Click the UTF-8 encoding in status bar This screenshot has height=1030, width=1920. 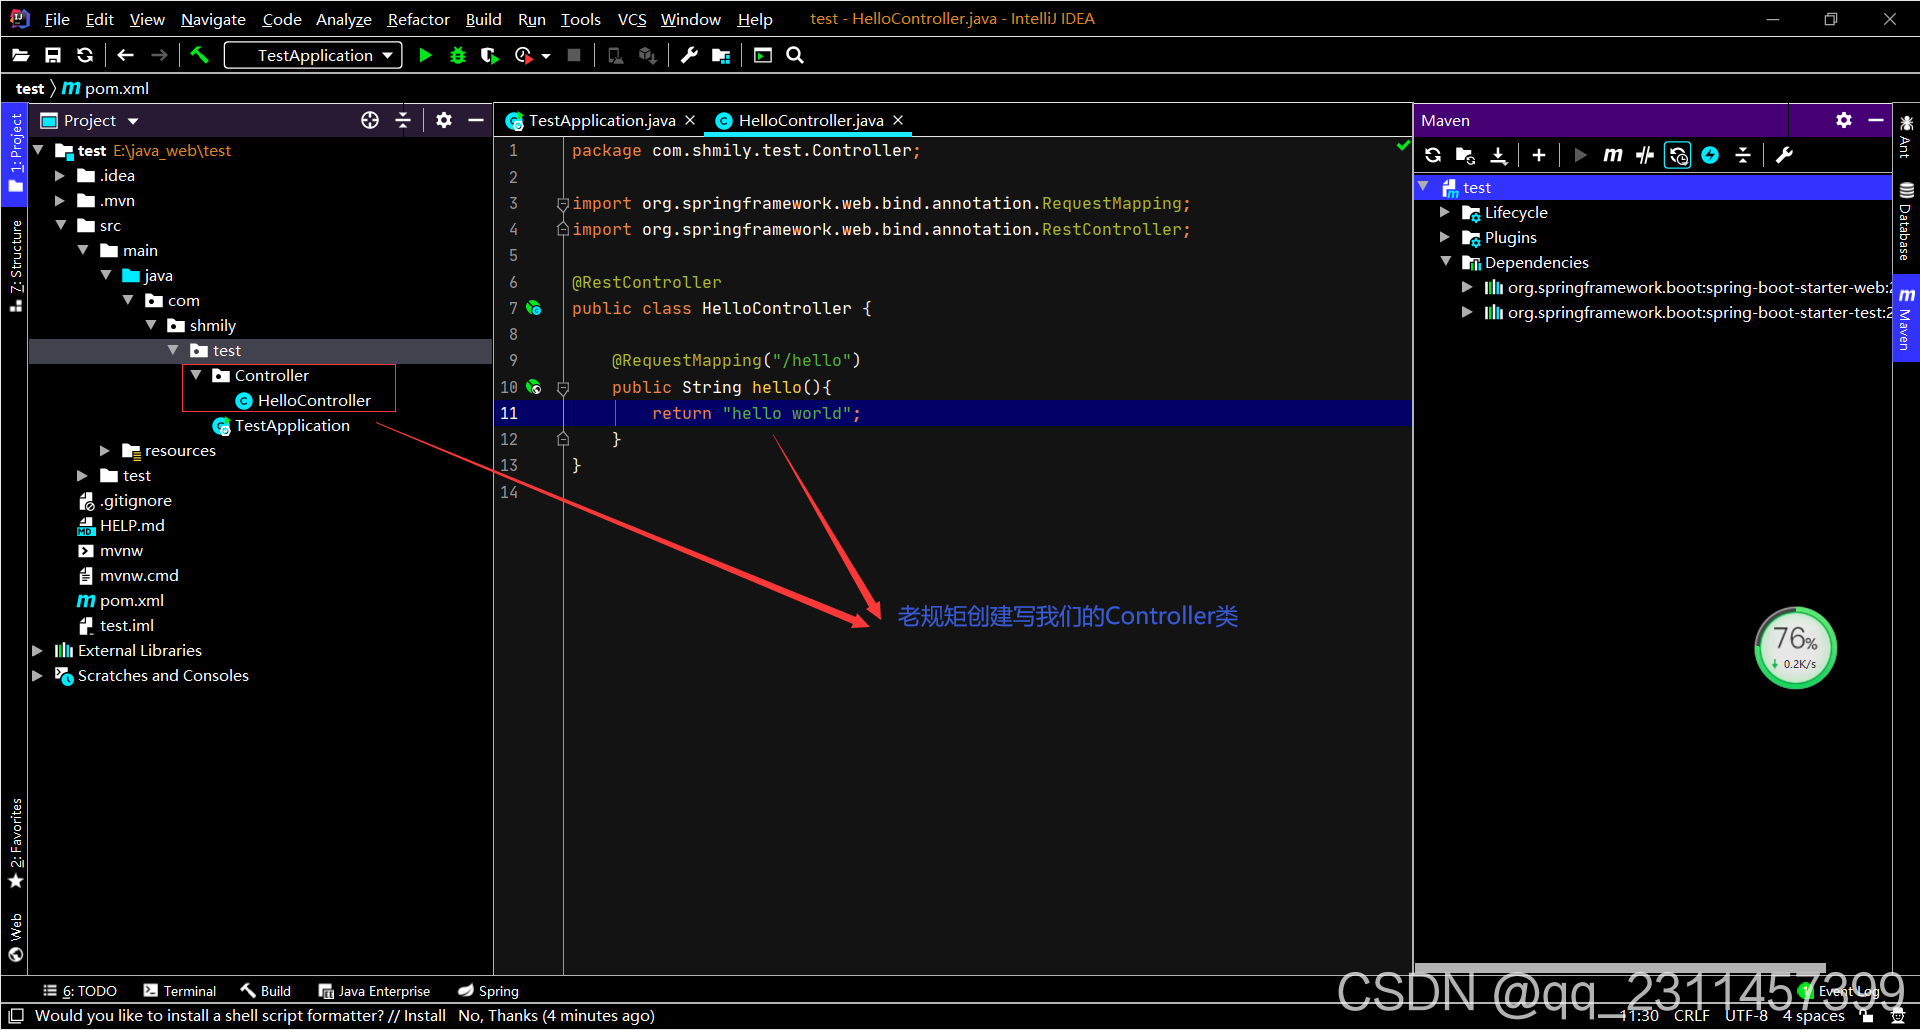(1746, 1016)
